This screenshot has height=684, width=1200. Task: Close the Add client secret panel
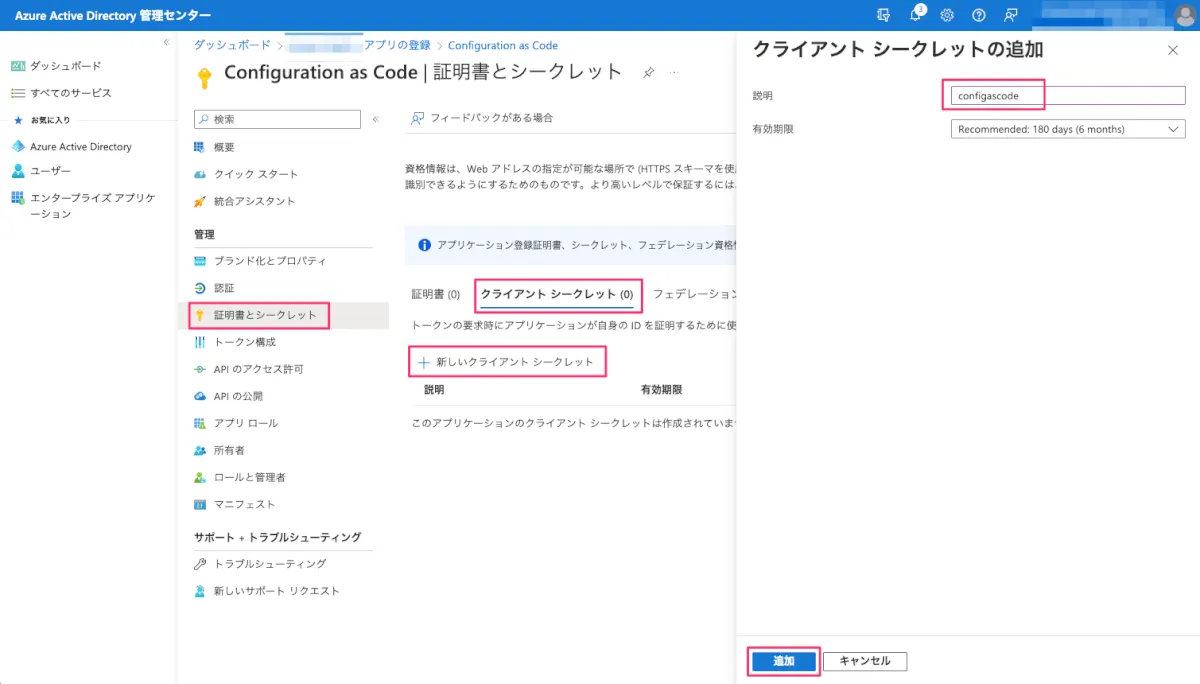tap(1173, 50)
